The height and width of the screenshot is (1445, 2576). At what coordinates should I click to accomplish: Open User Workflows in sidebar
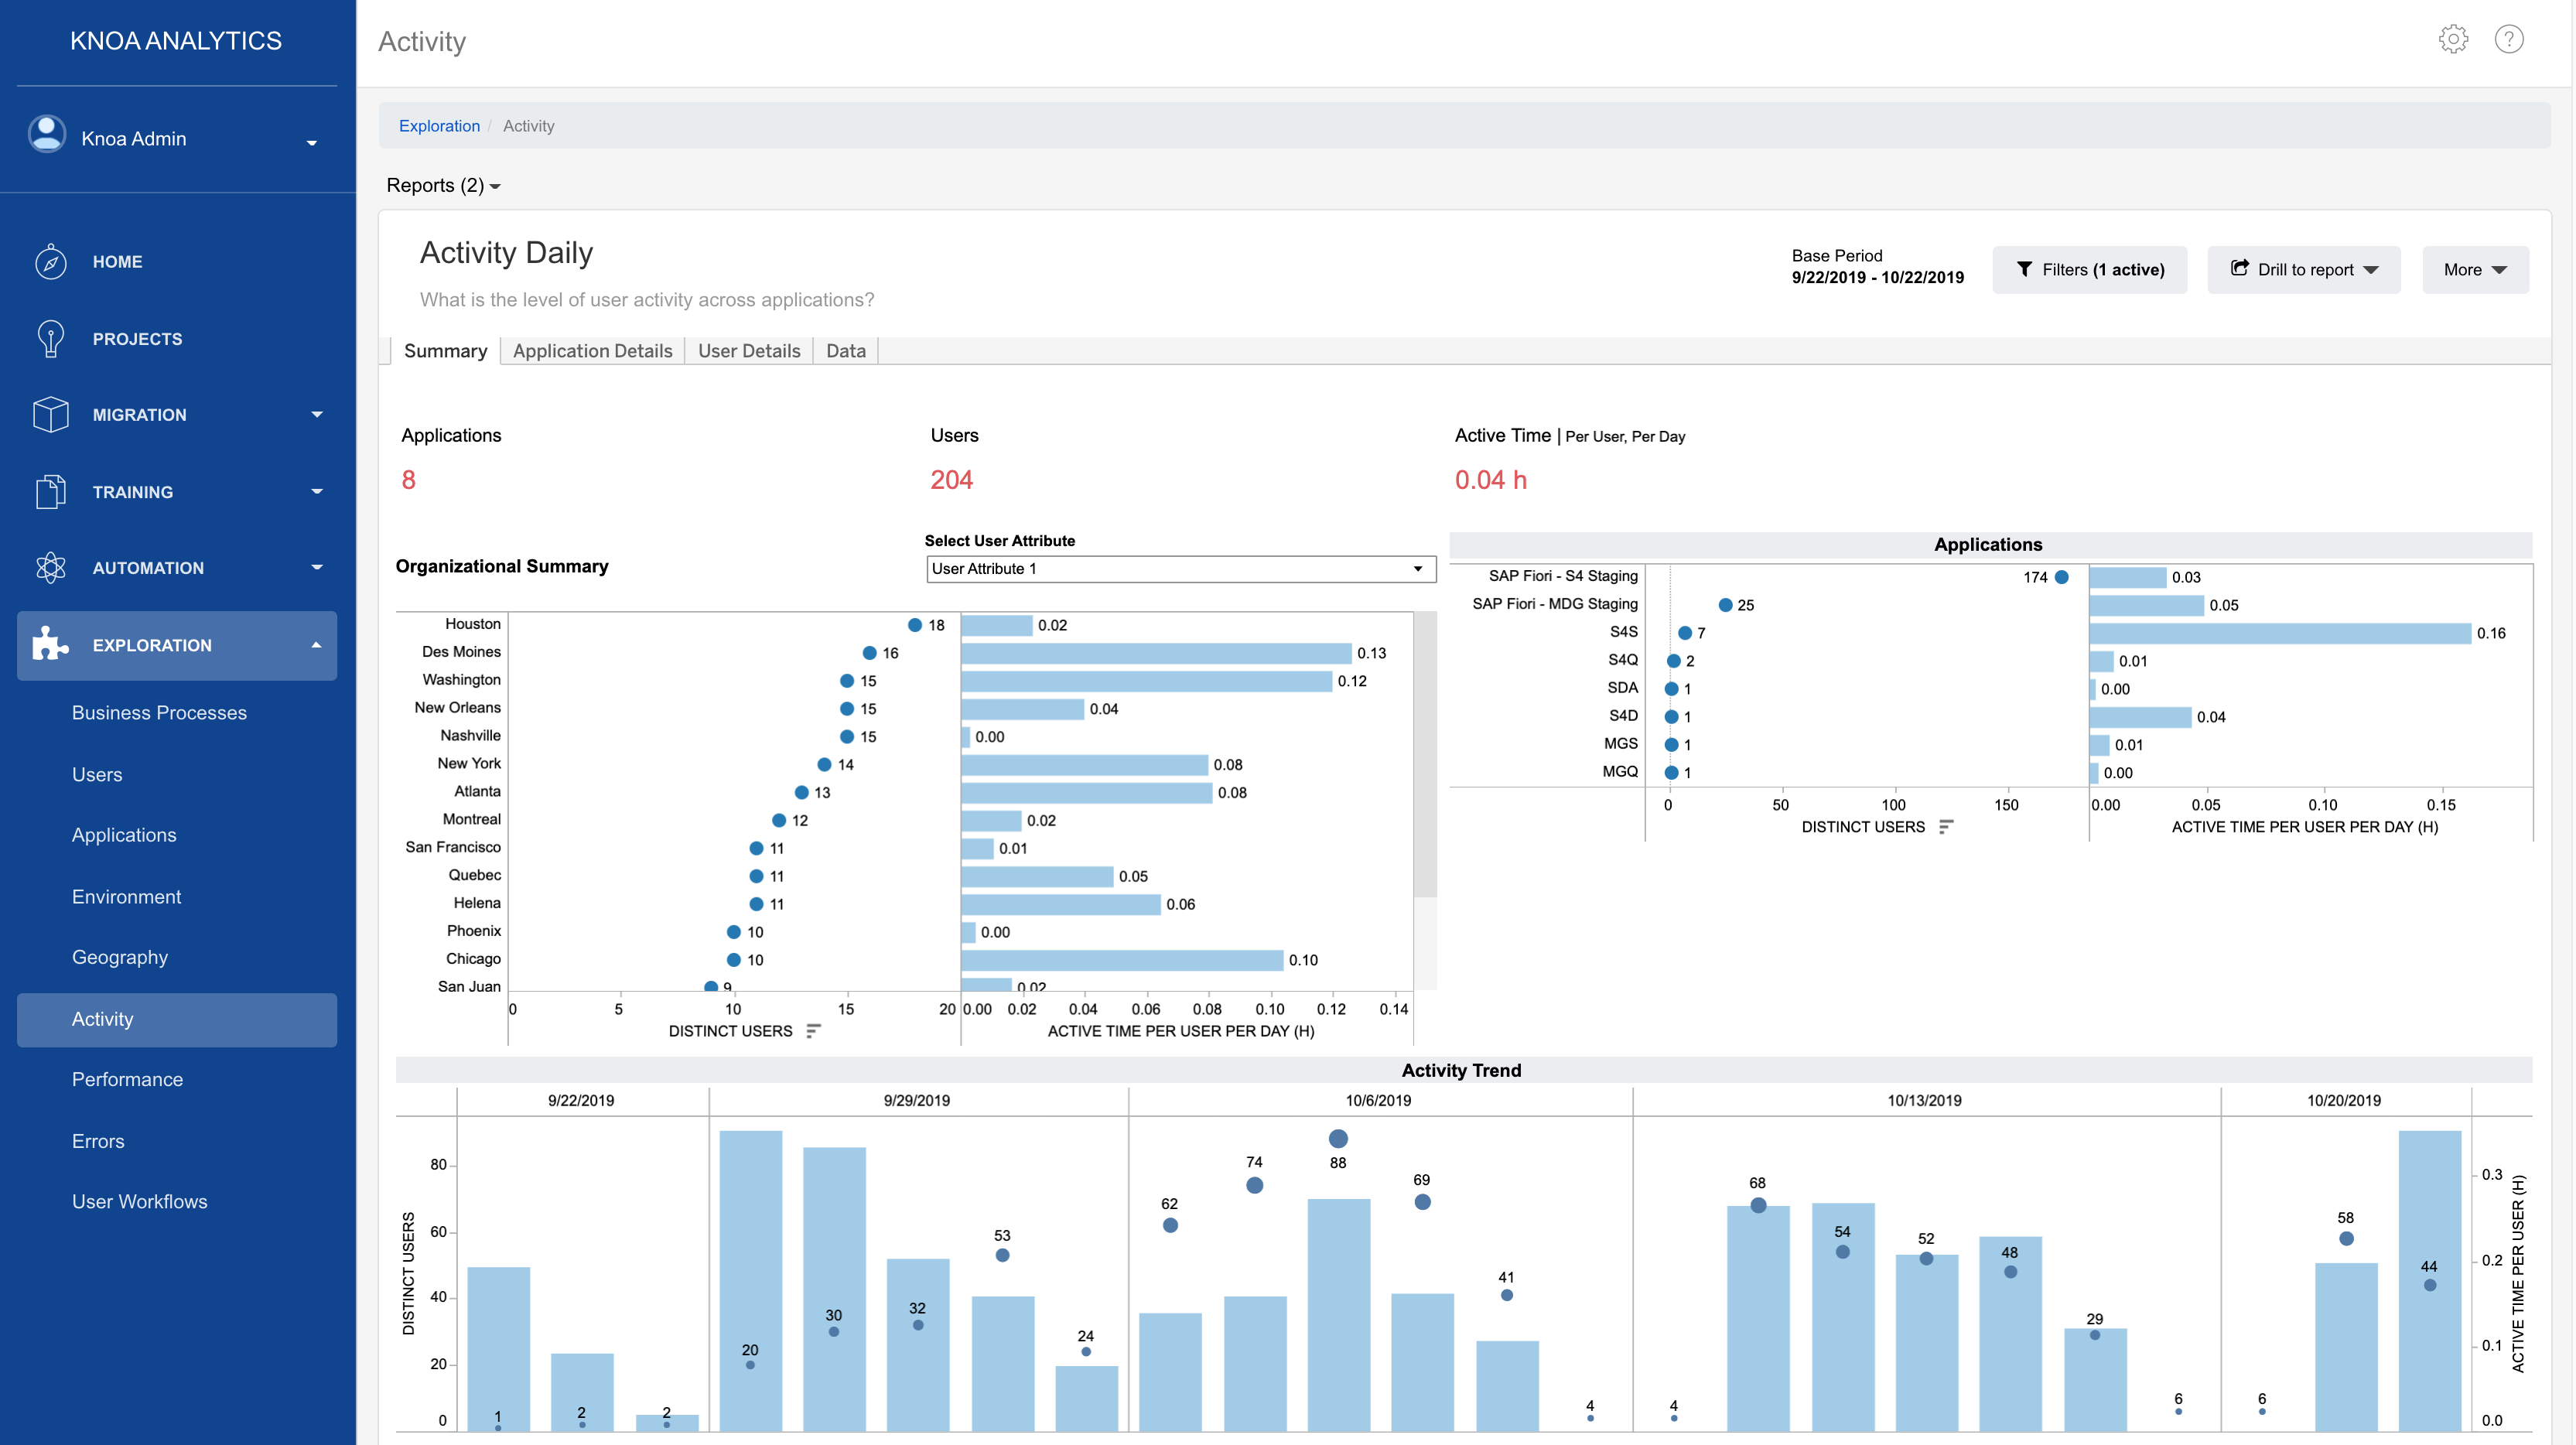(x=139, y=1201)
